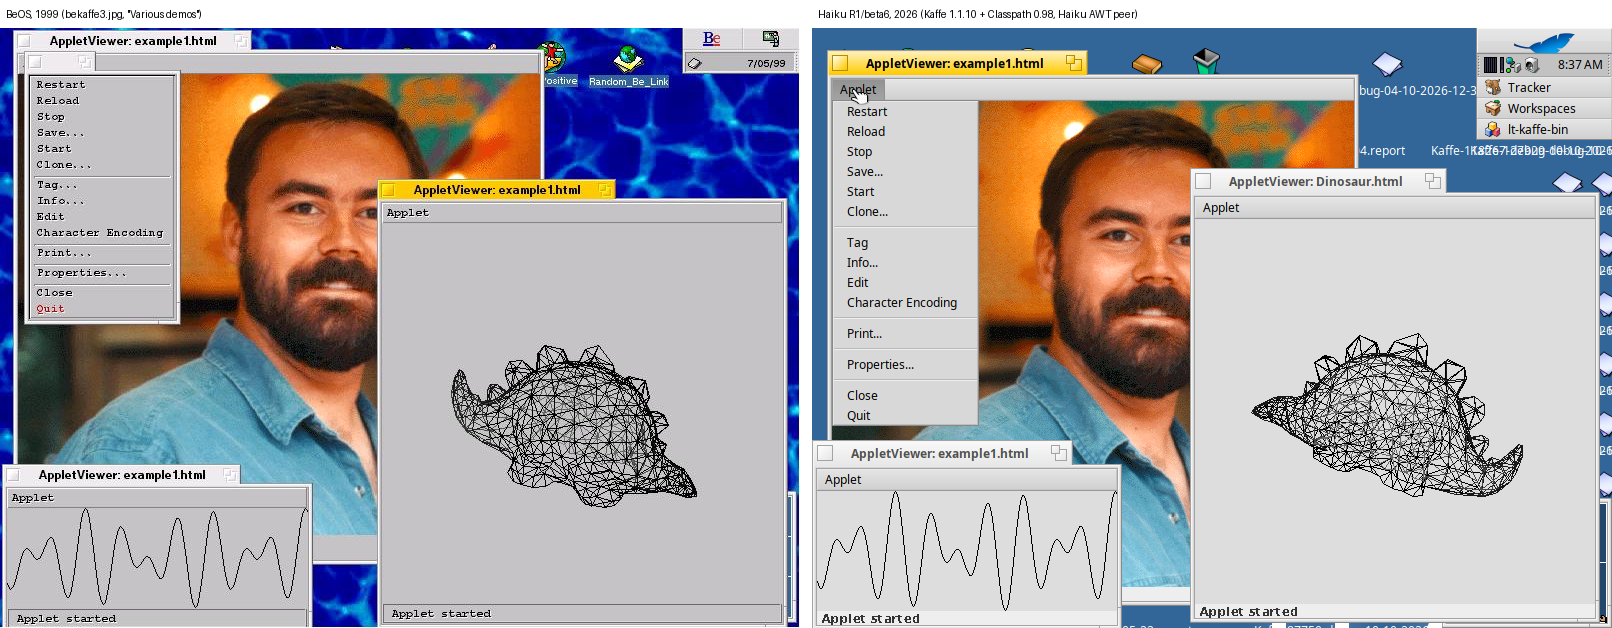Click the sine wave graph in the Haiku applet window

pyautogui.click(x=966, y=551)
